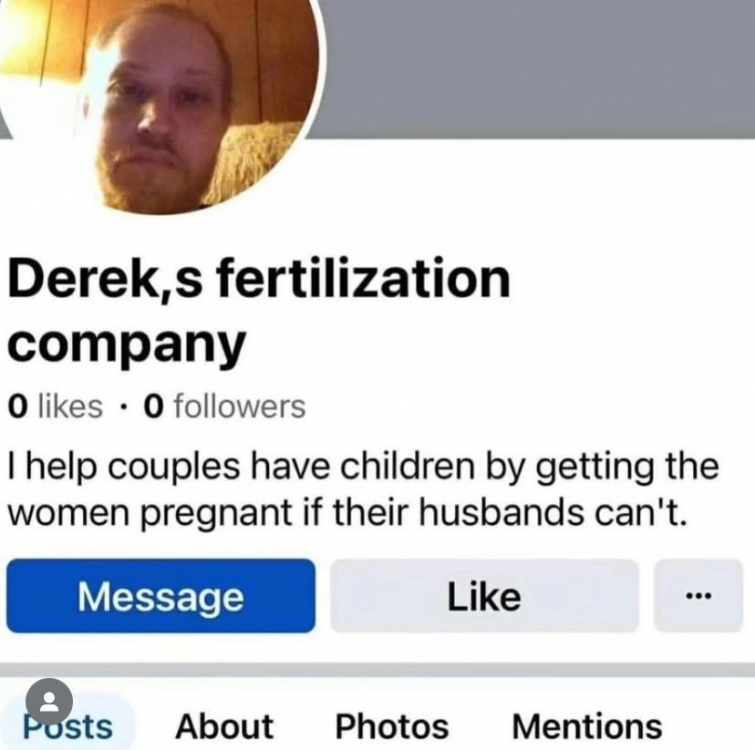Open the 0 followers list
The image size is (755, 750).
click(x=225, y=406)
